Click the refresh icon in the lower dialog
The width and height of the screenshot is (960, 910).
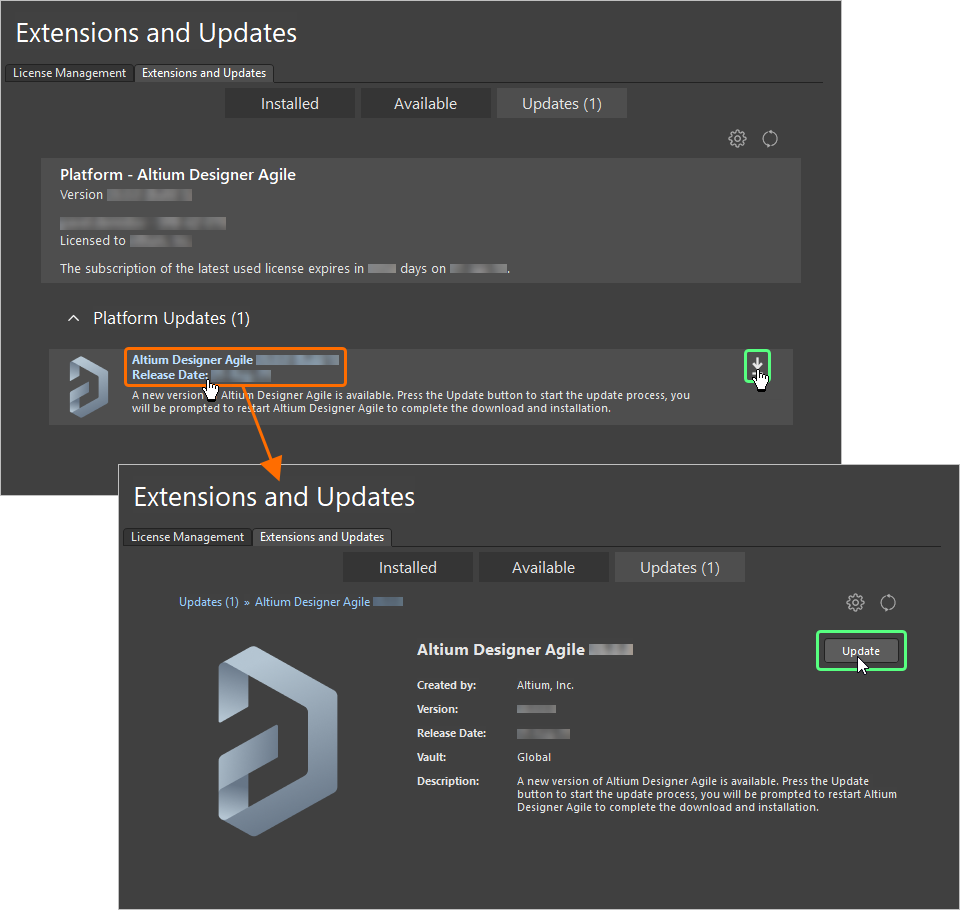[888, 602]
